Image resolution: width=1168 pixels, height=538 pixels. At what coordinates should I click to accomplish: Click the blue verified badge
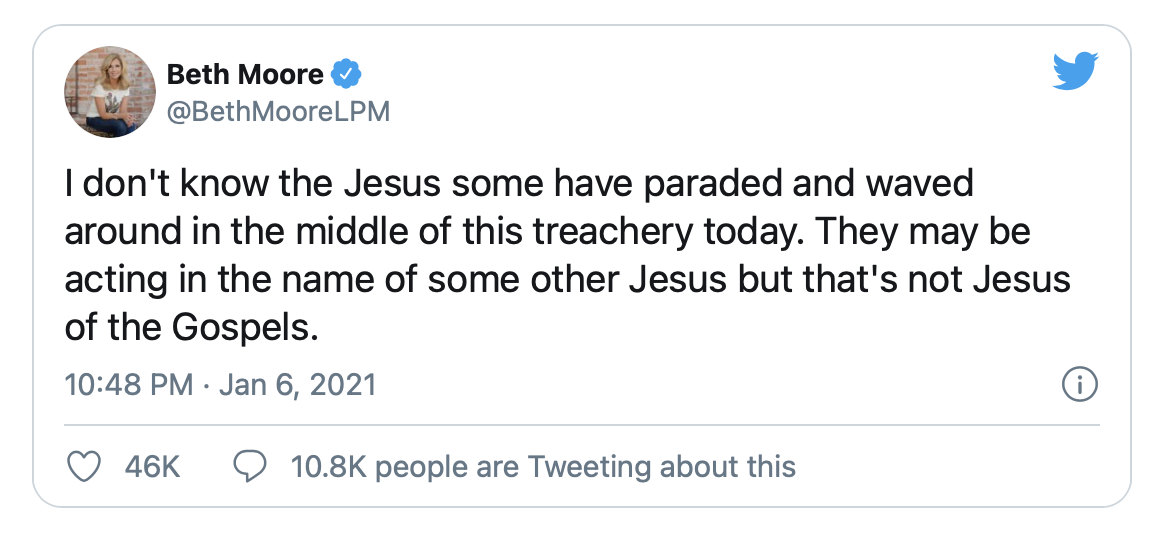click(345, 74)
